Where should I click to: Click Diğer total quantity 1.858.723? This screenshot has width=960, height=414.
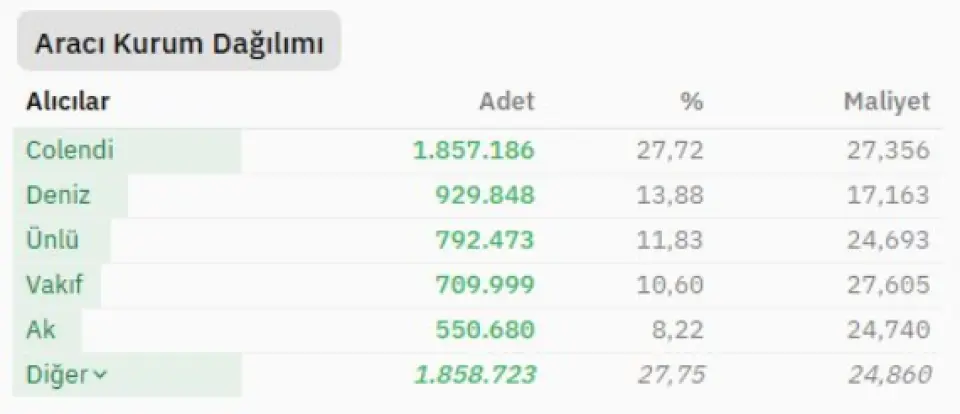point(474,376)
